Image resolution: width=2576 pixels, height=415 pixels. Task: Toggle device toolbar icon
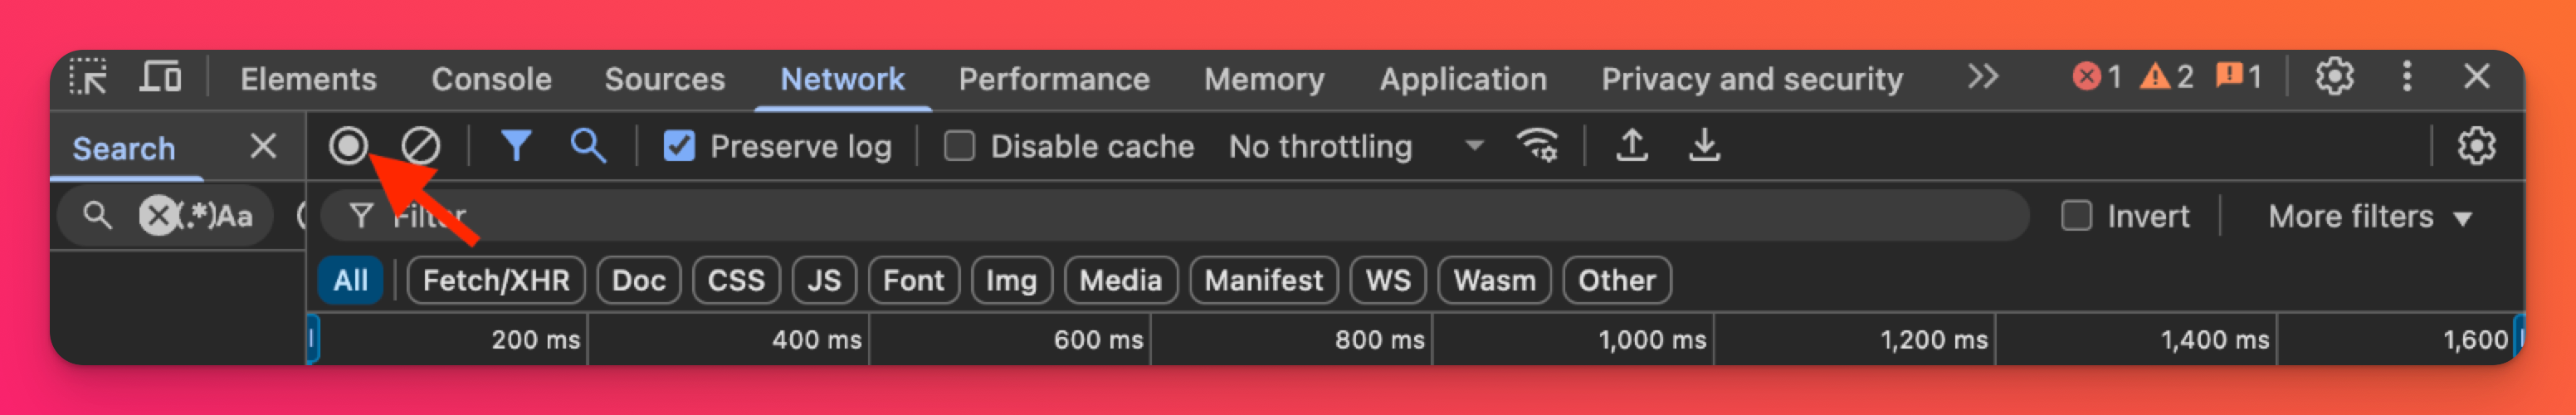[x=160, y=77]
